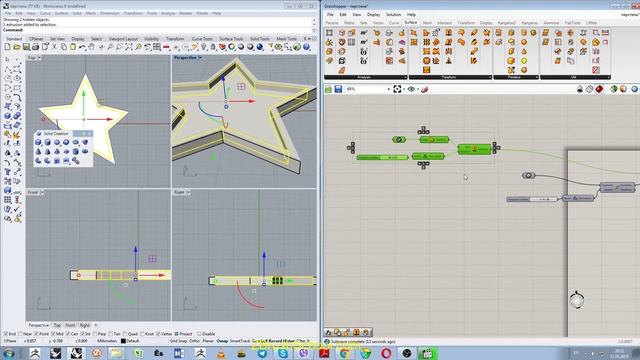Click 4 Viewports layout icon
The height and width of the screenshot is (360, 640).
click(157, 47)
